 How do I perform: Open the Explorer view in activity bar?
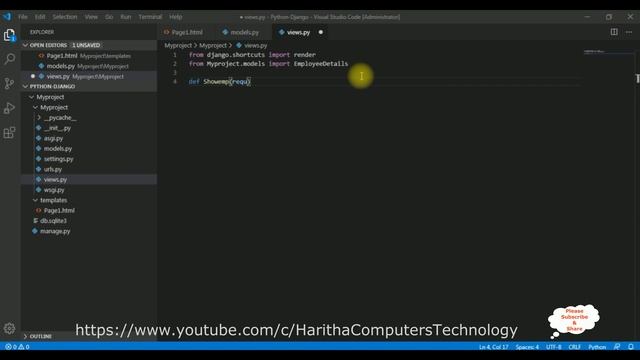coord(9,35)
